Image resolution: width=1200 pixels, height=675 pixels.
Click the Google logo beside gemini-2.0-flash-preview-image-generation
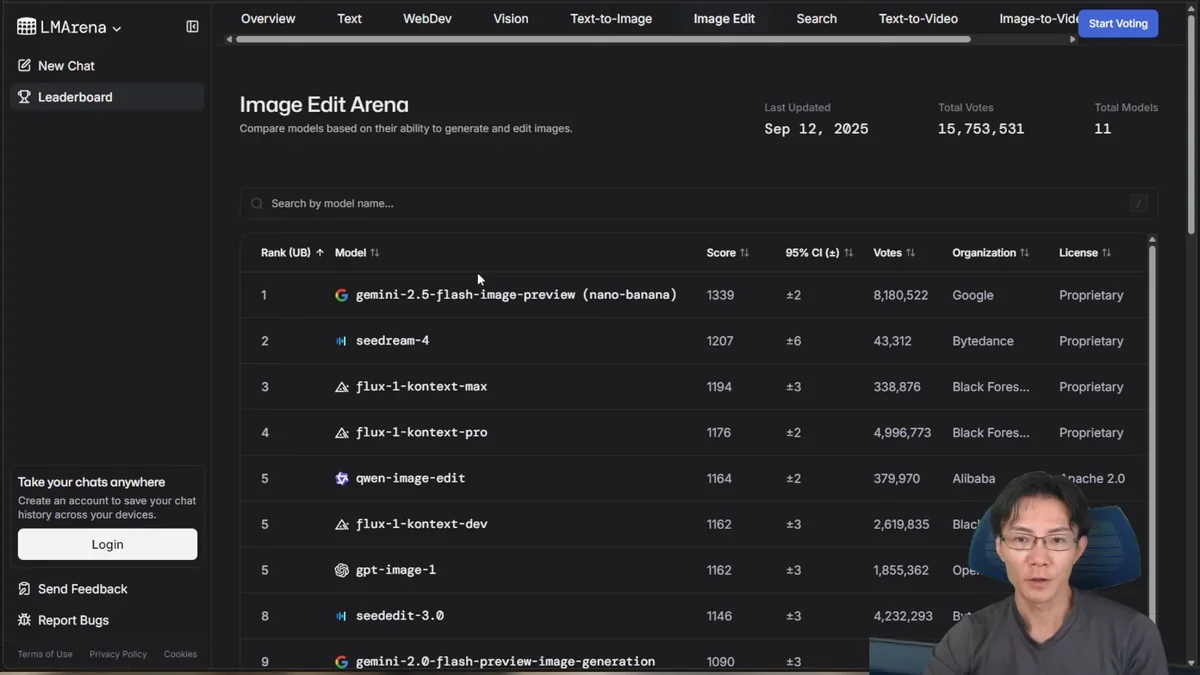pos(342,662)
